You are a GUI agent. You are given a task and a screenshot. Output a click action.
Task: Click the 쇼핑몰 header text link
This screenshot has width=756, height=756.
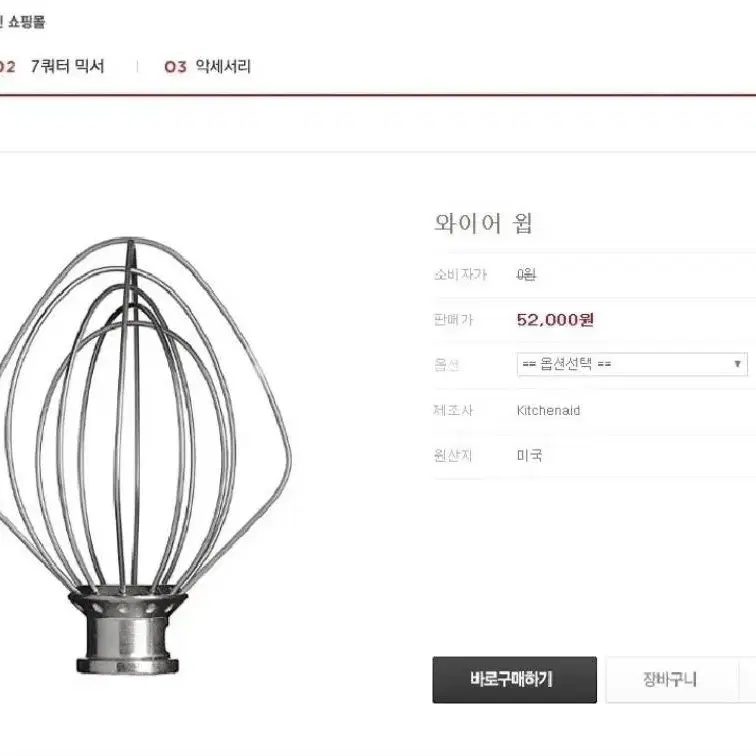(x=27, y=22)
